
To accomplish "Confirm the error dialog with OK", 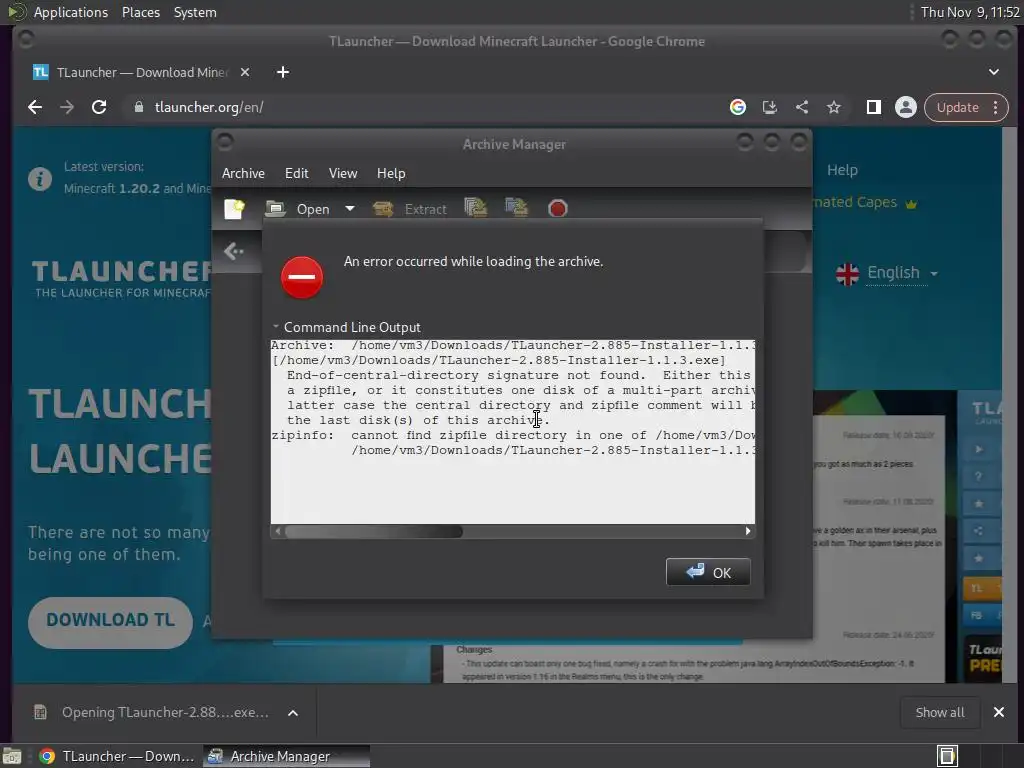I will point(708,572).
